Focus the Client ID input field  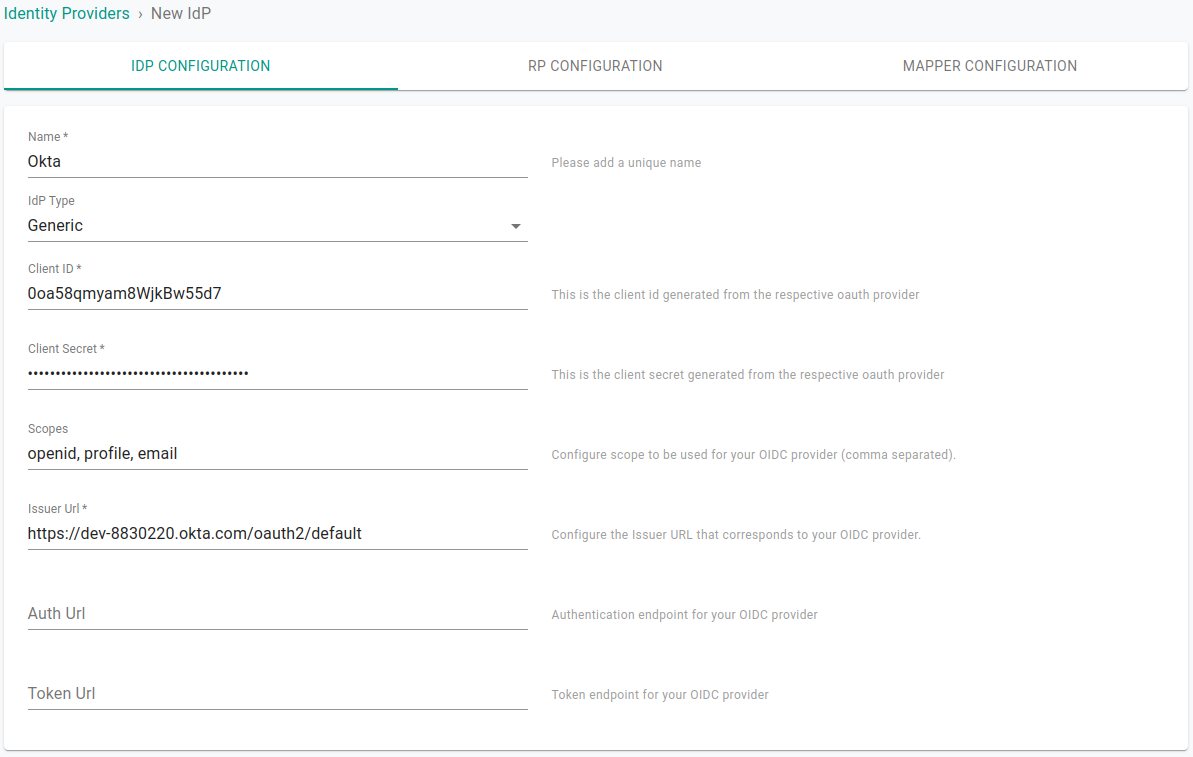pos(278,294)
